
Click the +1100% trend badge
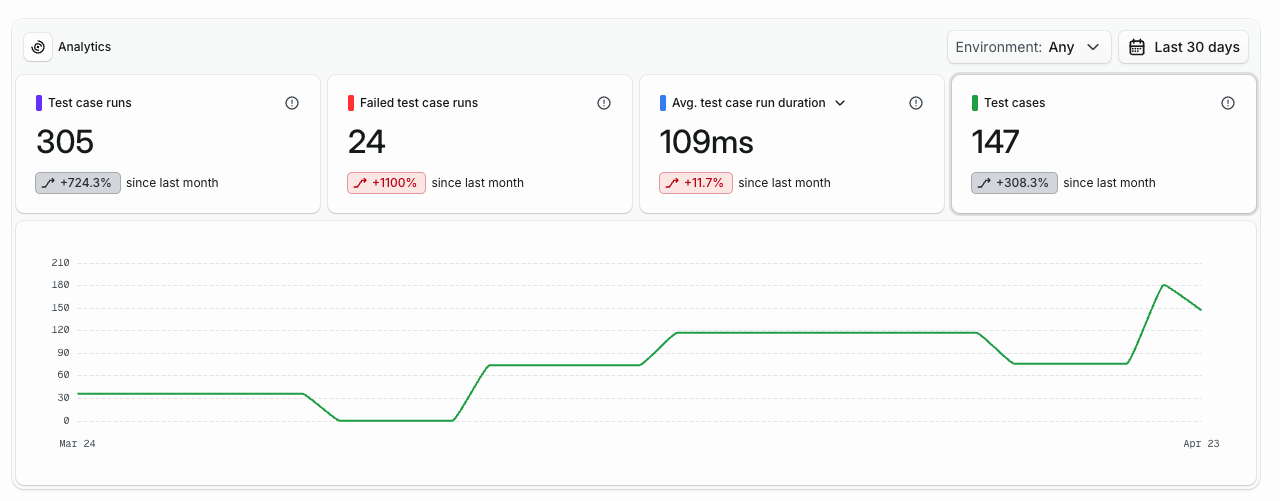click(x=387, y=183)
